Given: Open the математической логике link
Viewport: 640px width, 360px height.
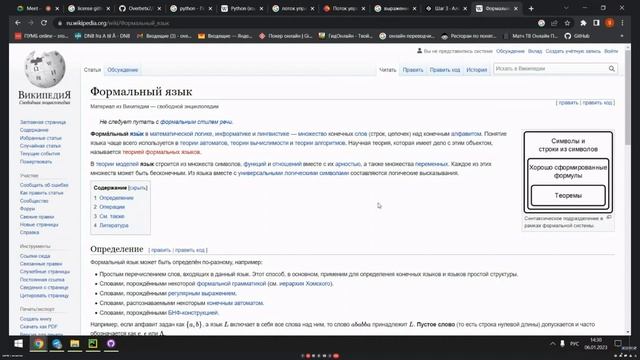Looking at the screenshot, I should pos(181,133).
